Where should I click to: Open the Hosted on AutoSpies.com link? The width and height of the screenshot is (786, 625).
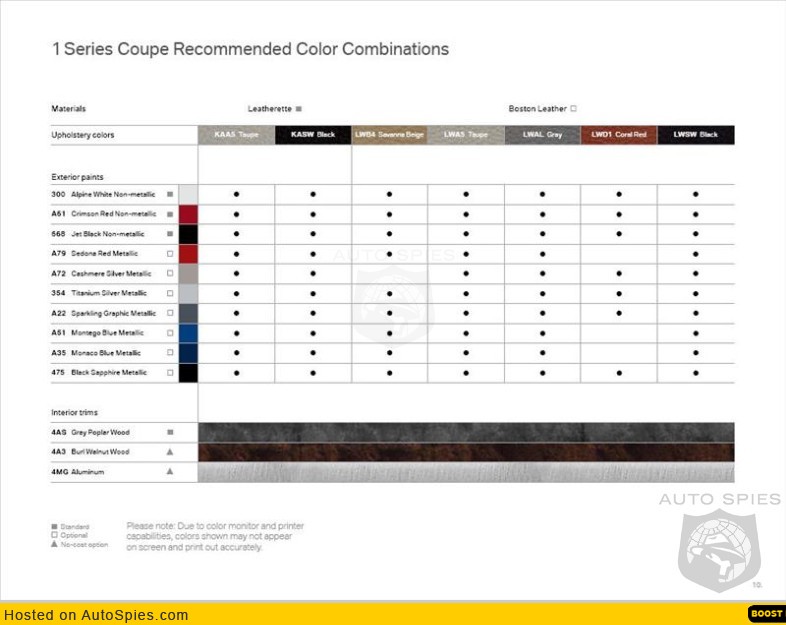[96, 615]
